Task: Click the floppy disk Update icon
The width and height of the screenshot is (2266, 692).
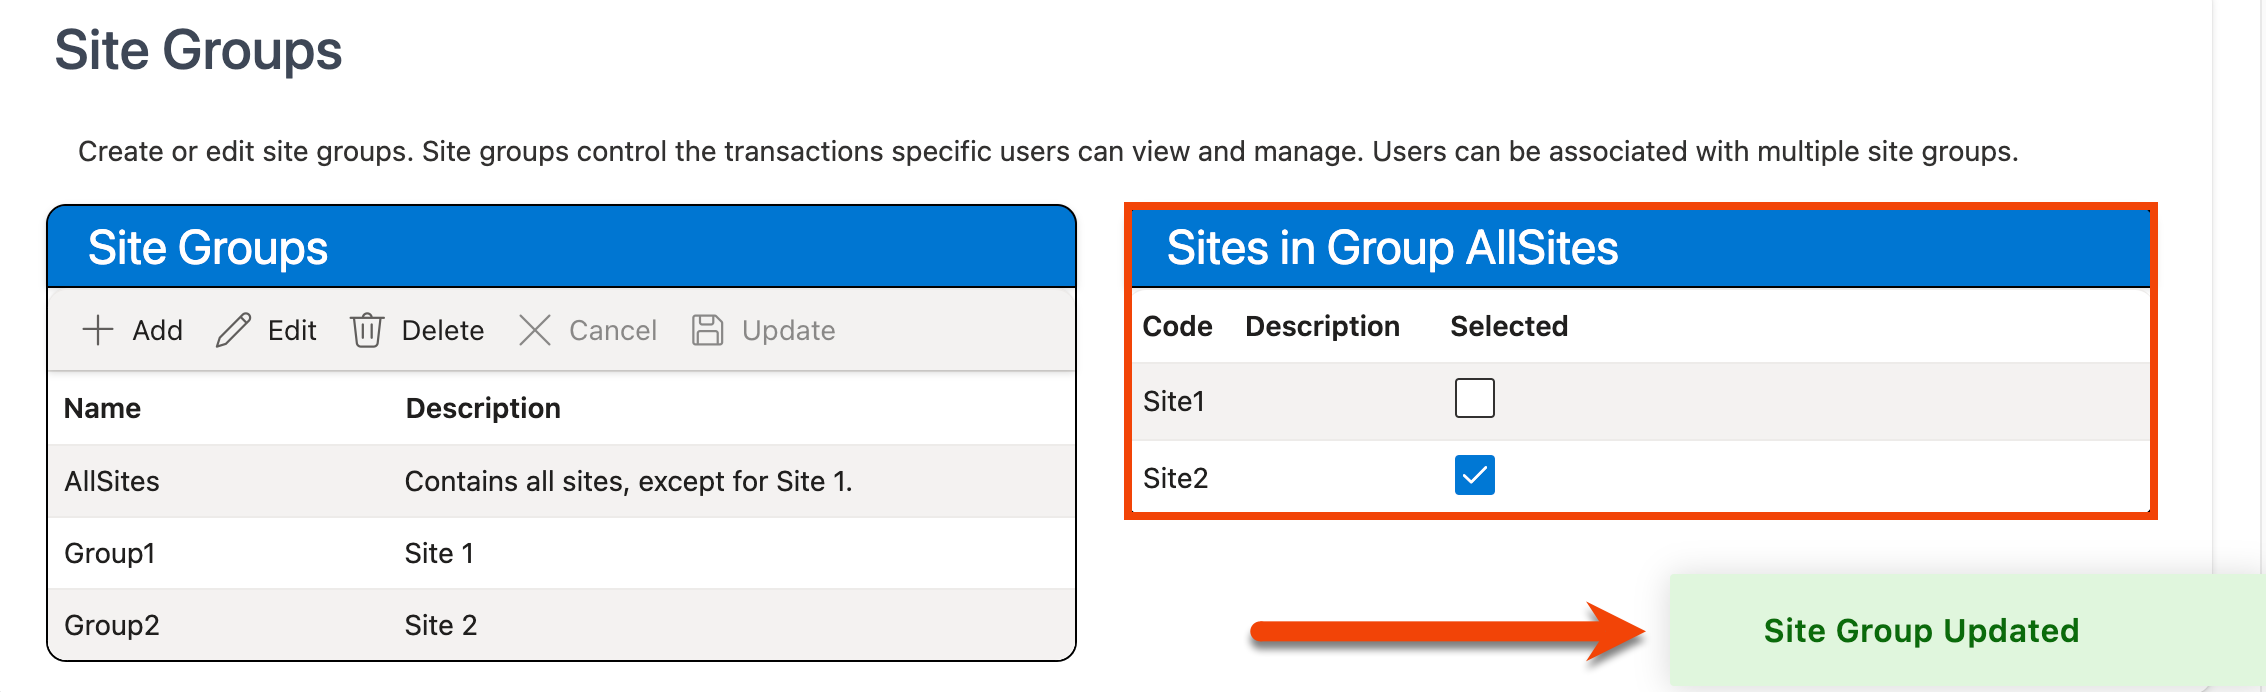Action: (x=708, y=330)
